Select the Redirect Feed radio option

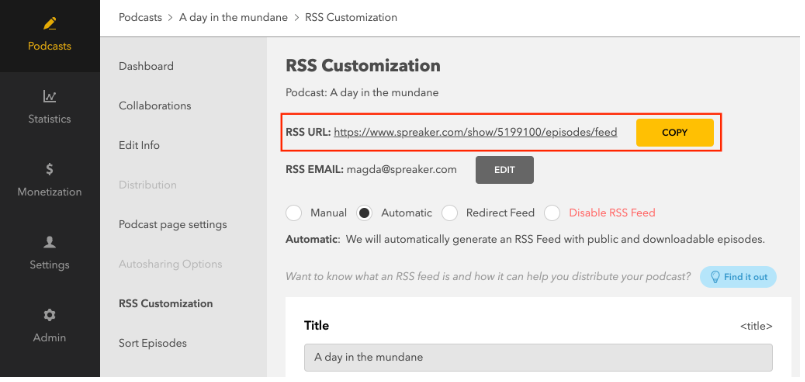450,213
